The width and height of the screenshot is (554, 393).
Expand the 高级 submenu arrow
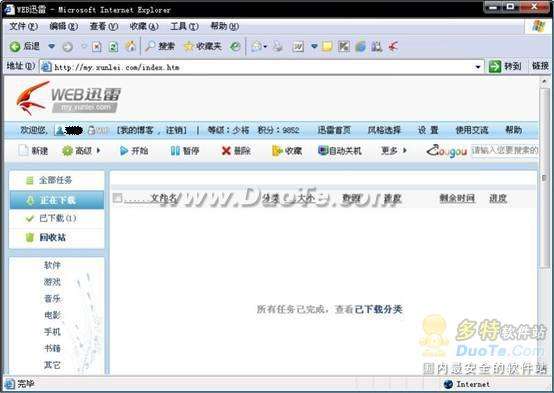(99, 151)
